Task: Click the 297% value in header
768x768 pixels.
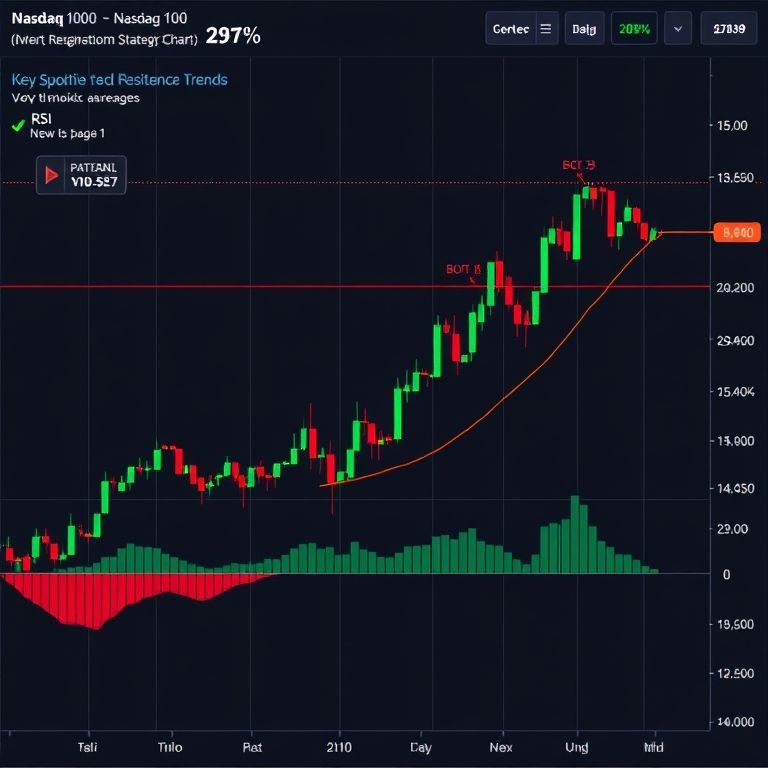Action: click(x=232, y=37)
